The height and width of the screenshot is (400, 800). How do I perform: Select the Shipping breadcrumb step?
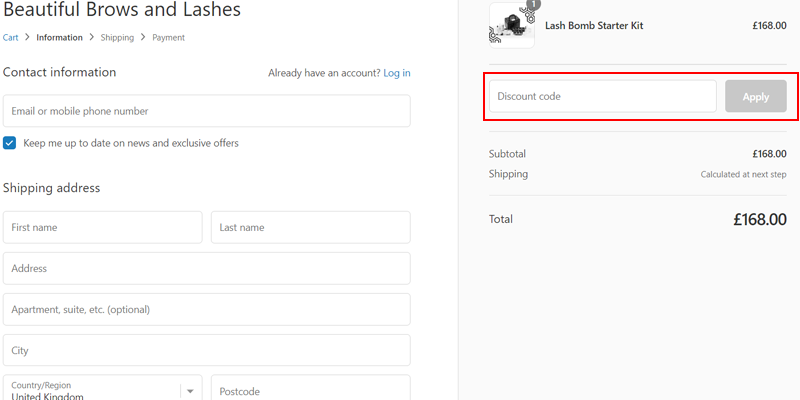[117, 38]
